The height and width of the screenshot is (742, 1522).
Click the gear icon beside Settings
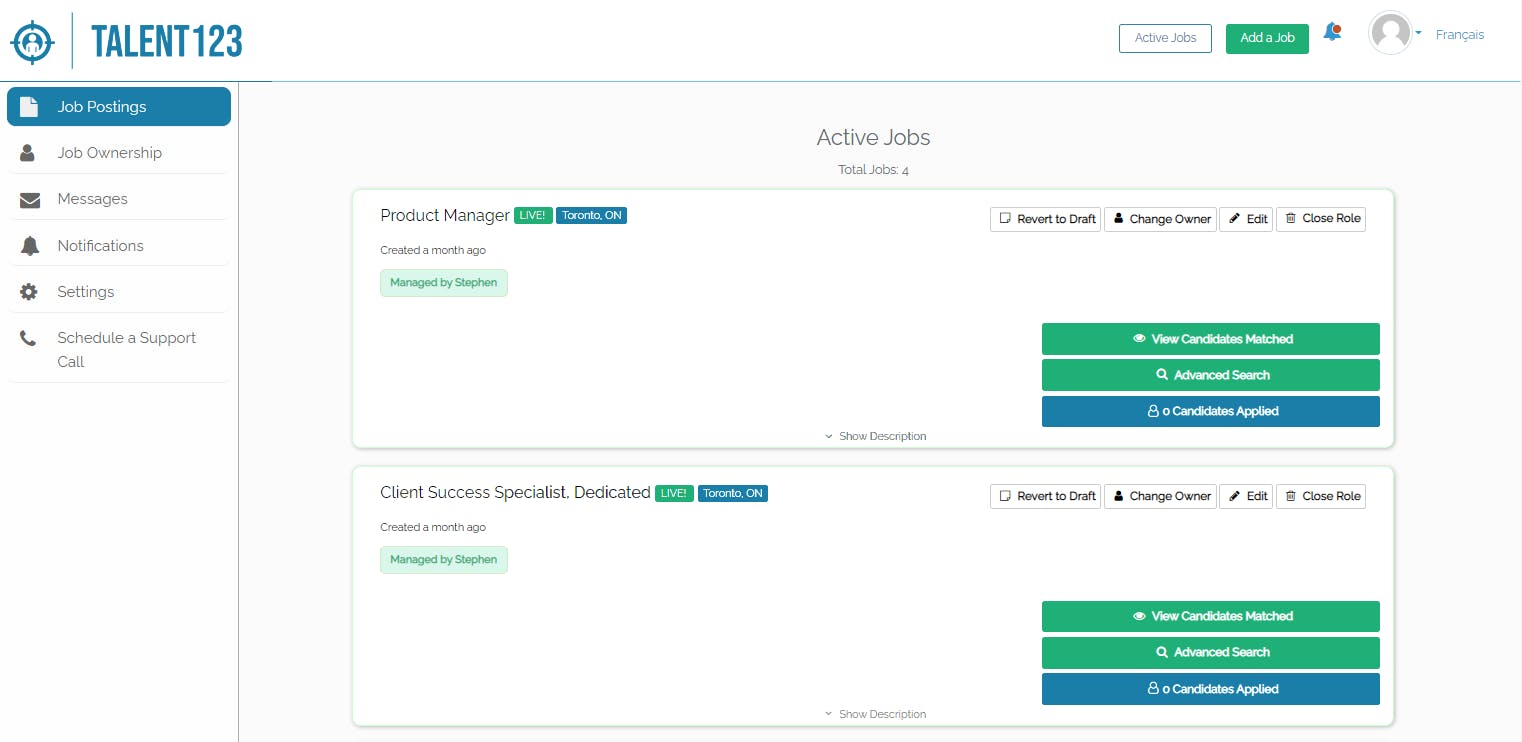29,292
